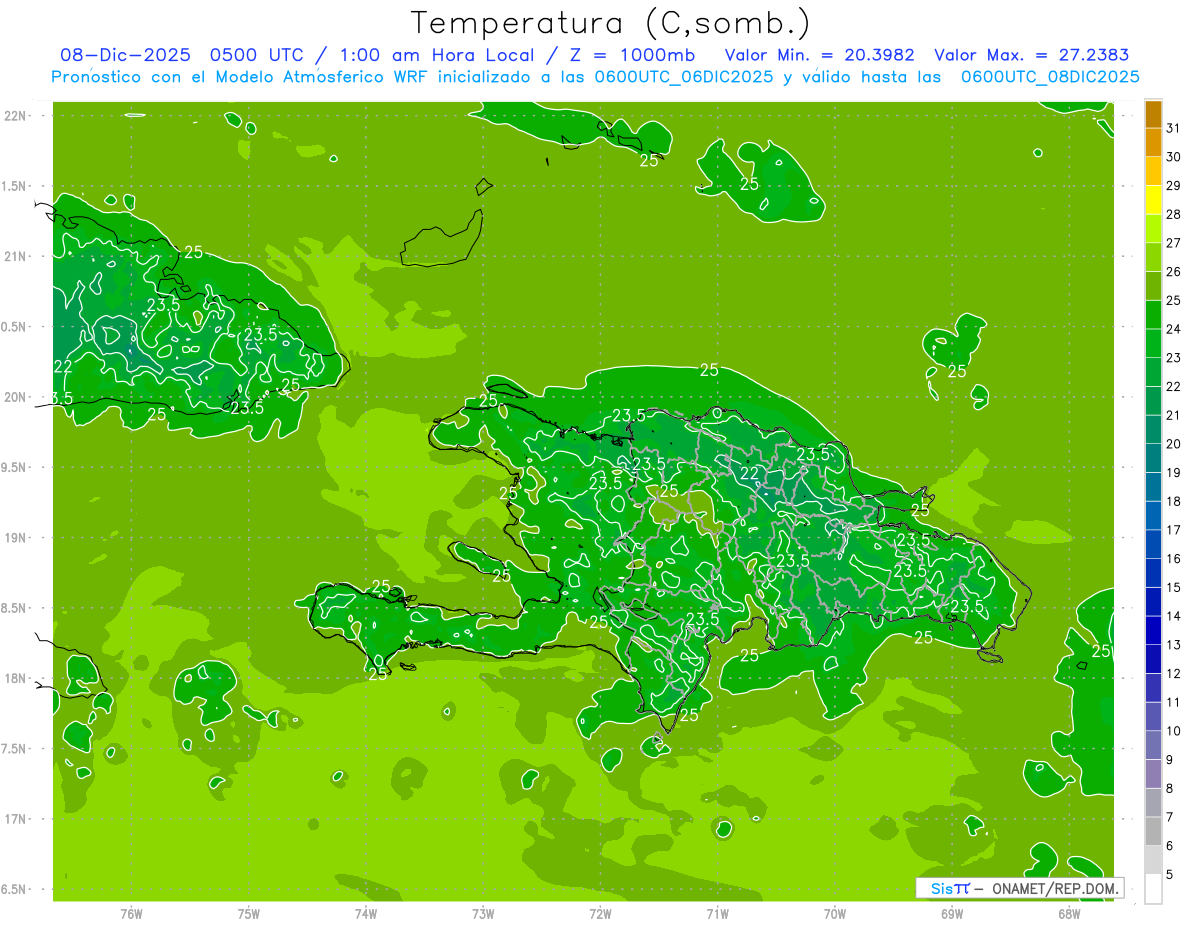This screenshot has height=927, width=1200.
Task: Click the legend value 23
Action: point(1174,357)
